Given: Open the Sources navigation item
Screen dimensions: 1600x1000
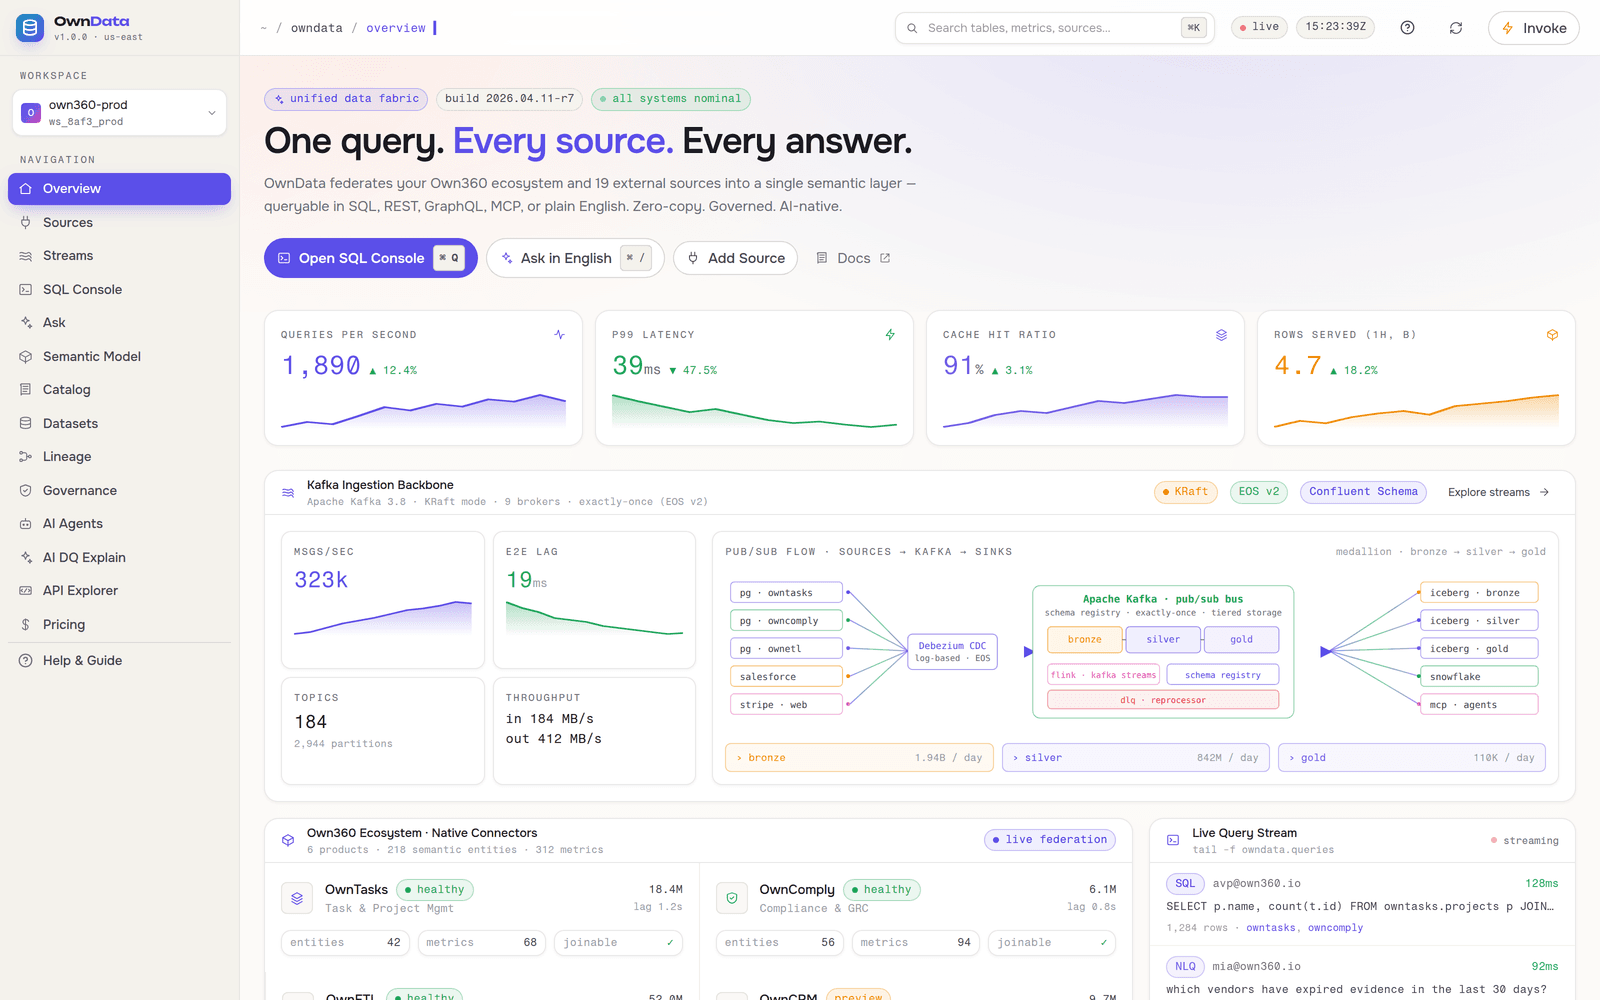Looking at the screenshot, I should point(119,223).
